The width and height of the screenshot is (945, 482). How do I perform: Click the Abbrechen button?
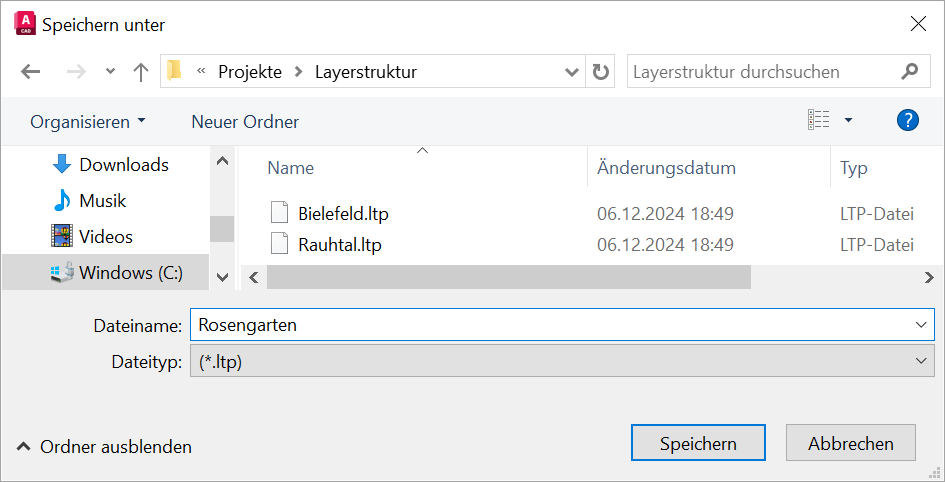click(850, 444)
